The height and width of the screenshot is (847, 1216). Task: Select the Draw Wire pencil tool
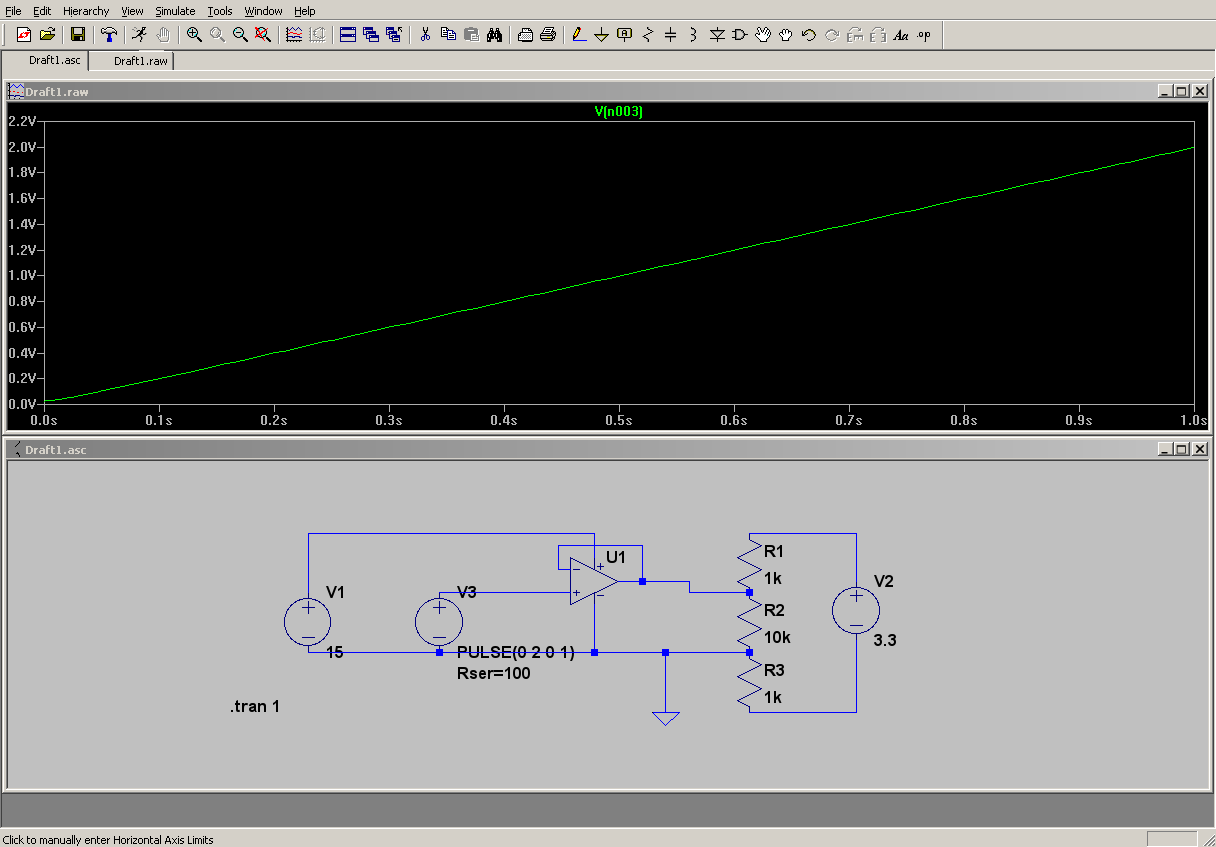pyautogui.click(x=578, y=35)
